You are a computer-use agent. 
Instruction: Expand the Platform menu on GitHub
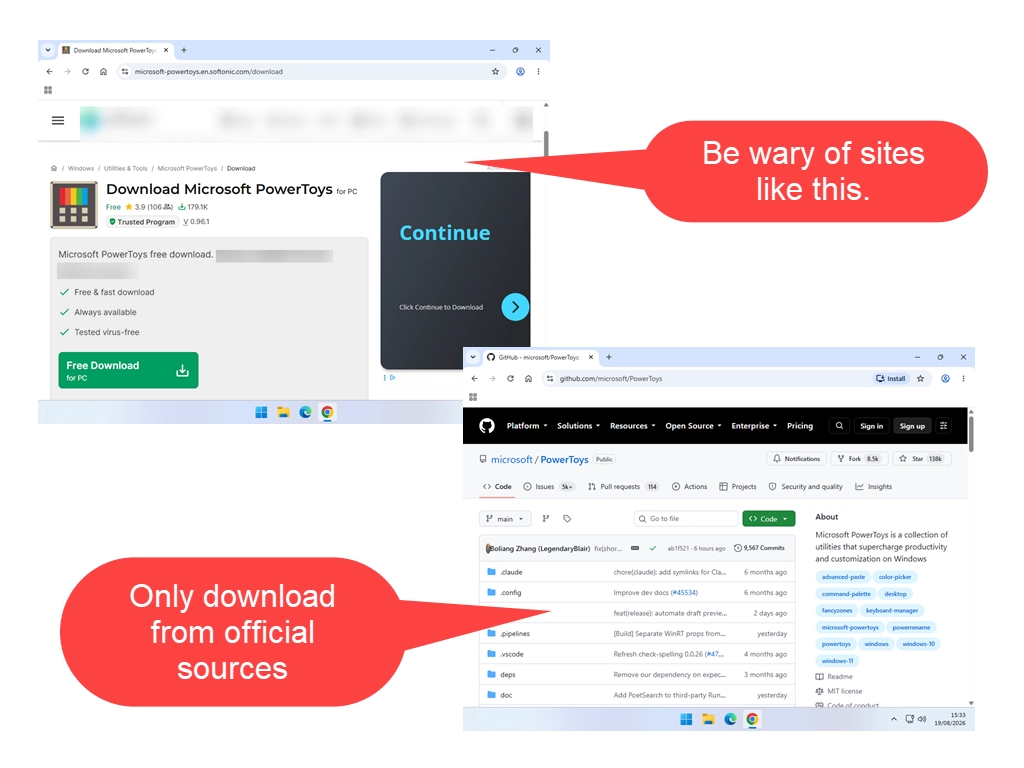[x=527, y=426]
